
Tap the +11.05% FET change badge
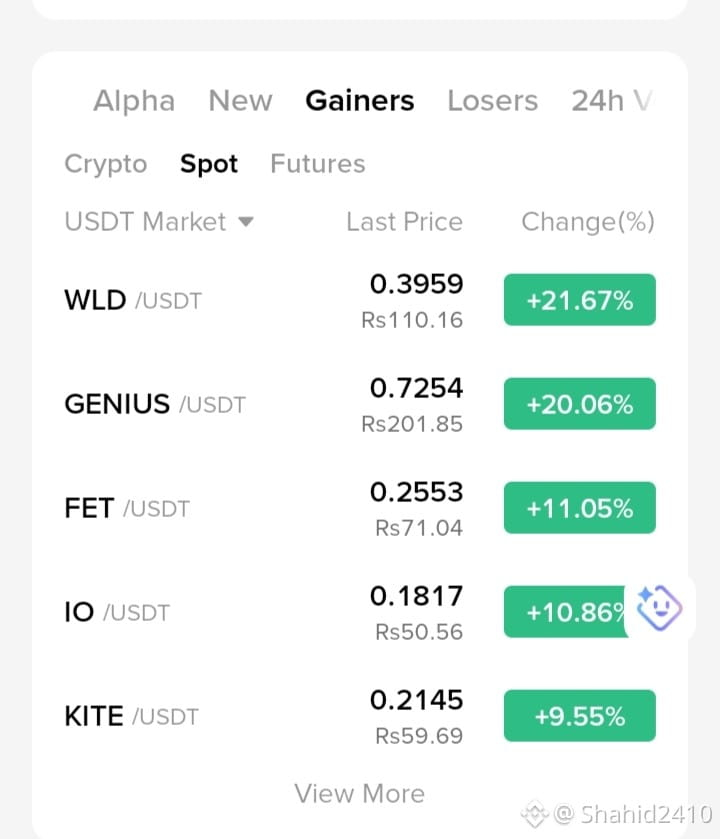(580, 508)
